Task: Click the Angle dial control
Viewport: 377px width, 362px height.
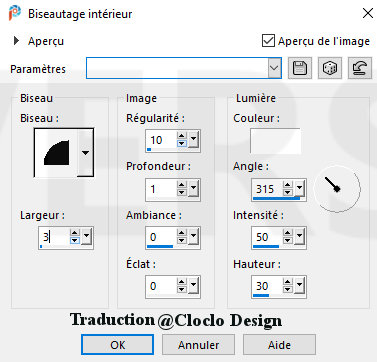Action: [337, 189]
